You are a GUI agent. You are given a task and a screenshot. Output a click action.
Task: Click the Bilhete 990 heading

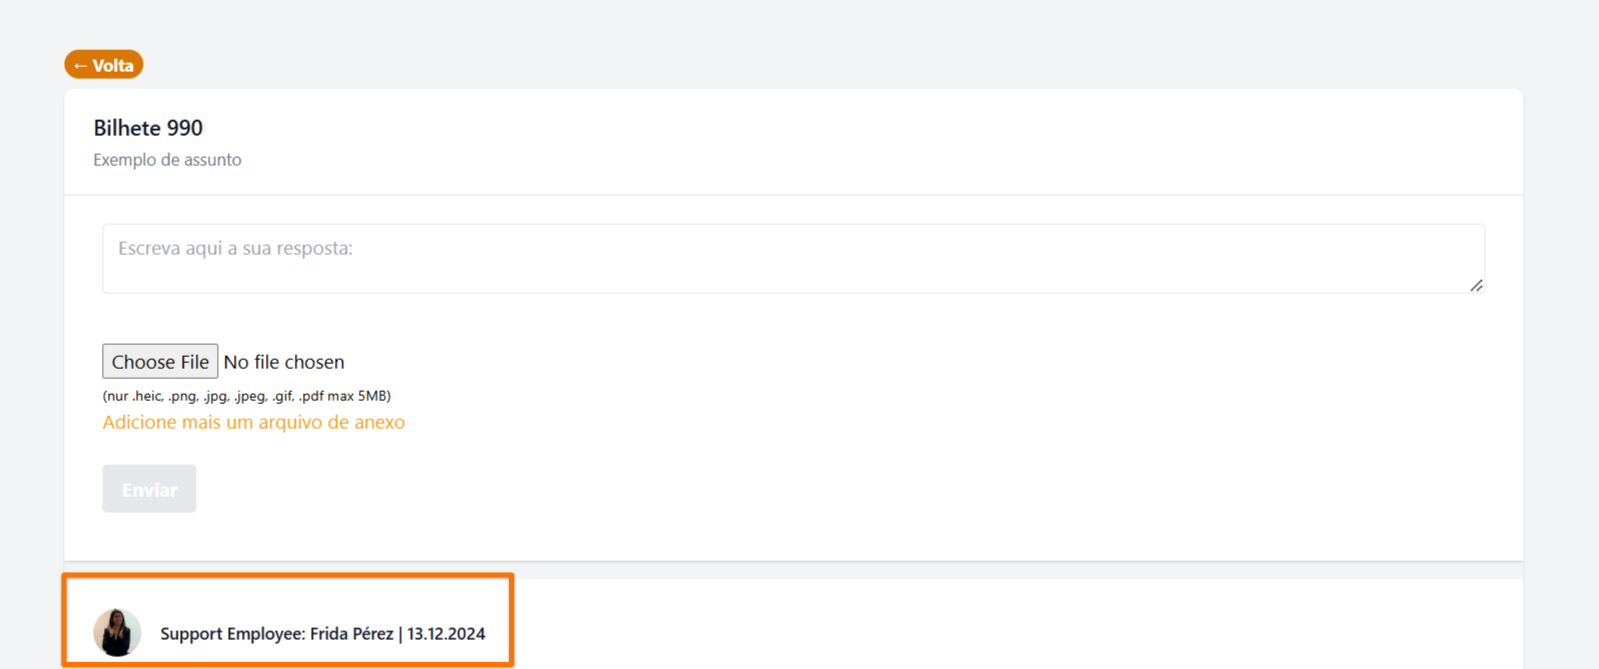click(x=148, y=128)
